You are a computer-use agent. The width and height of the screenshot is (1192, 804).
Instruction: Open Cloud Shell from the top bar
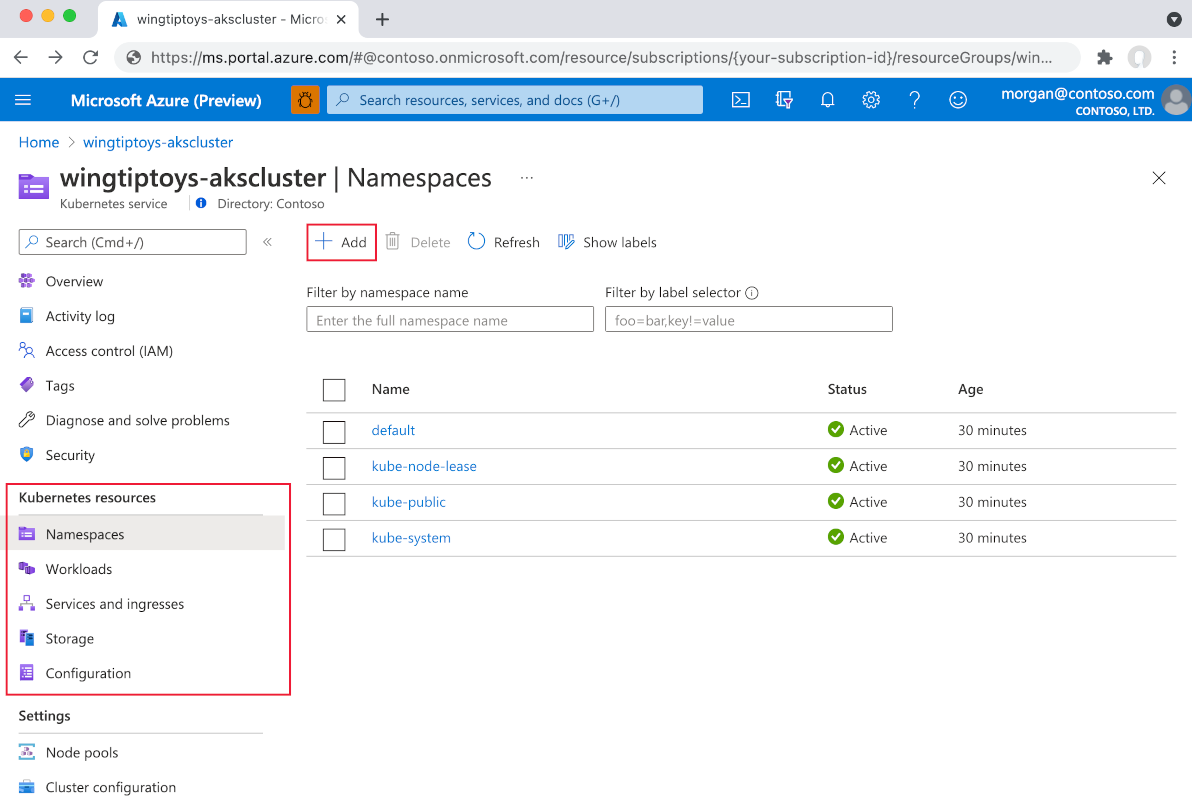pos(740,99)
